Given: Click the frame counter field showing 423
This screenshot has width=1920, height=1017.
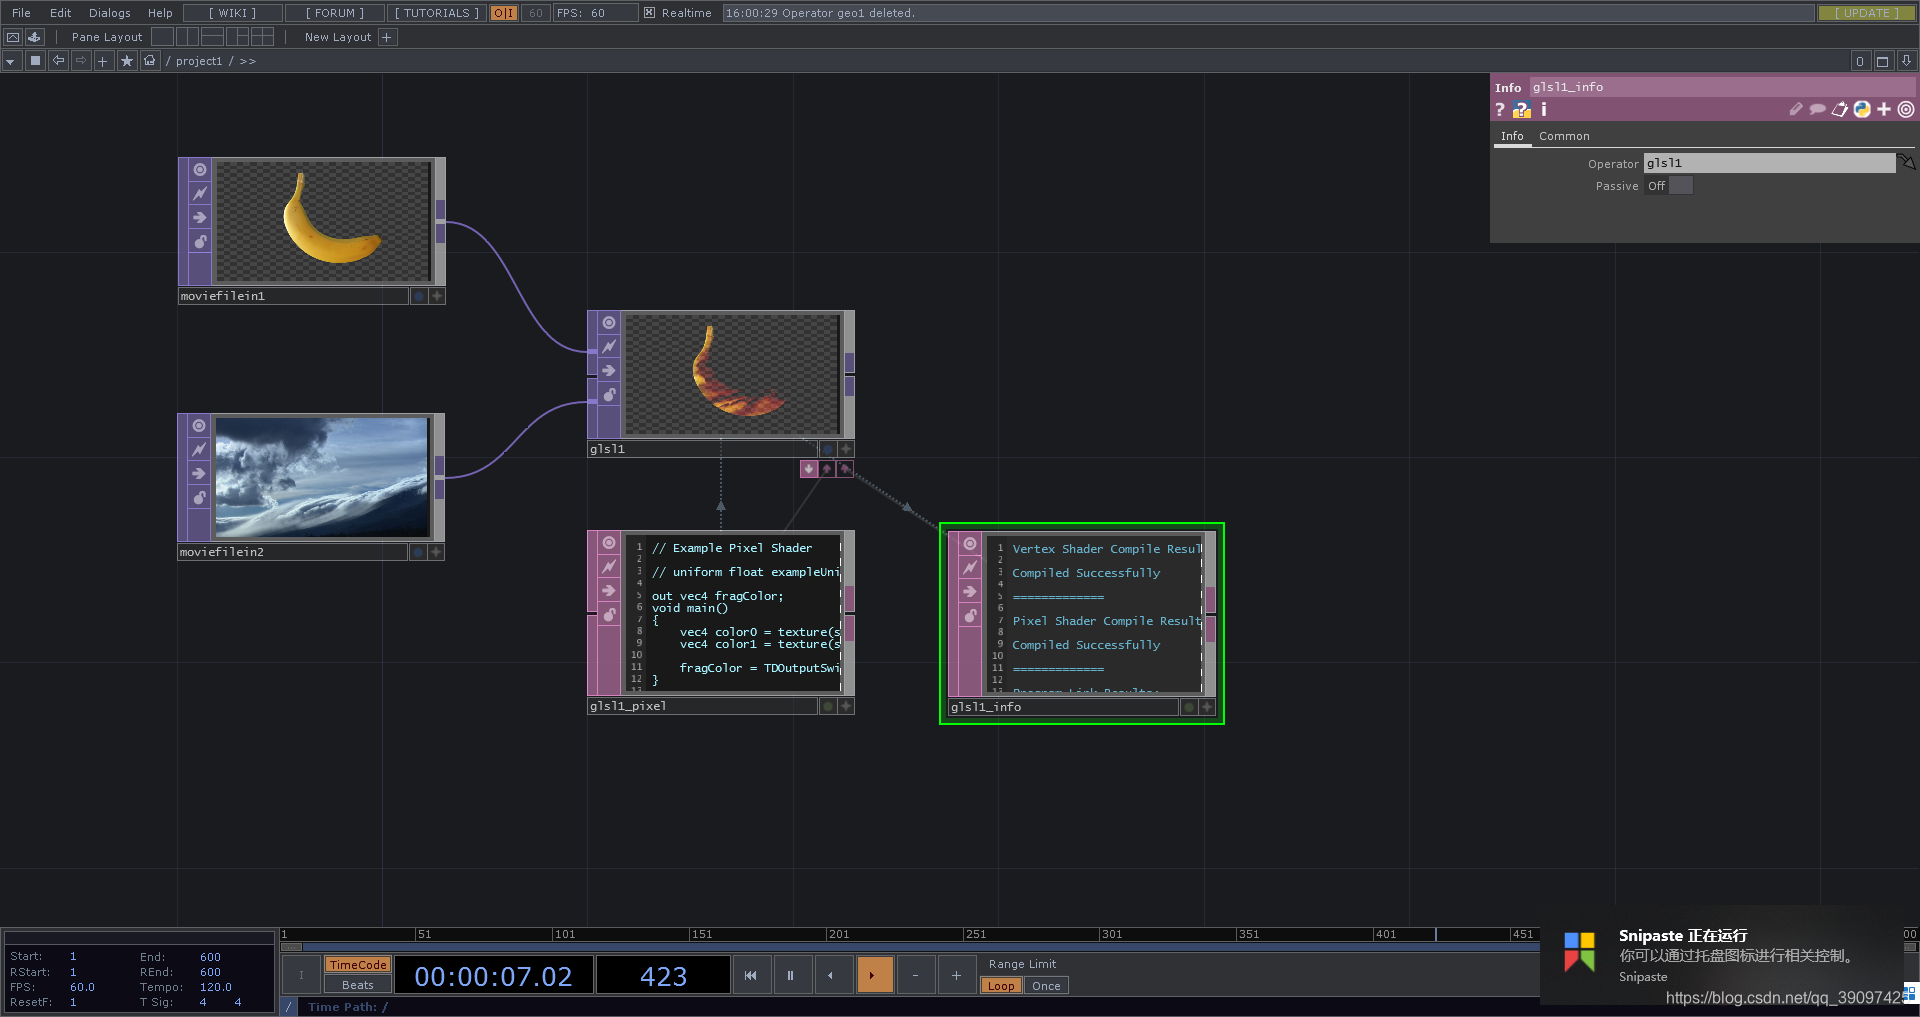Looking at the screenshot, I should click(663, 975).
